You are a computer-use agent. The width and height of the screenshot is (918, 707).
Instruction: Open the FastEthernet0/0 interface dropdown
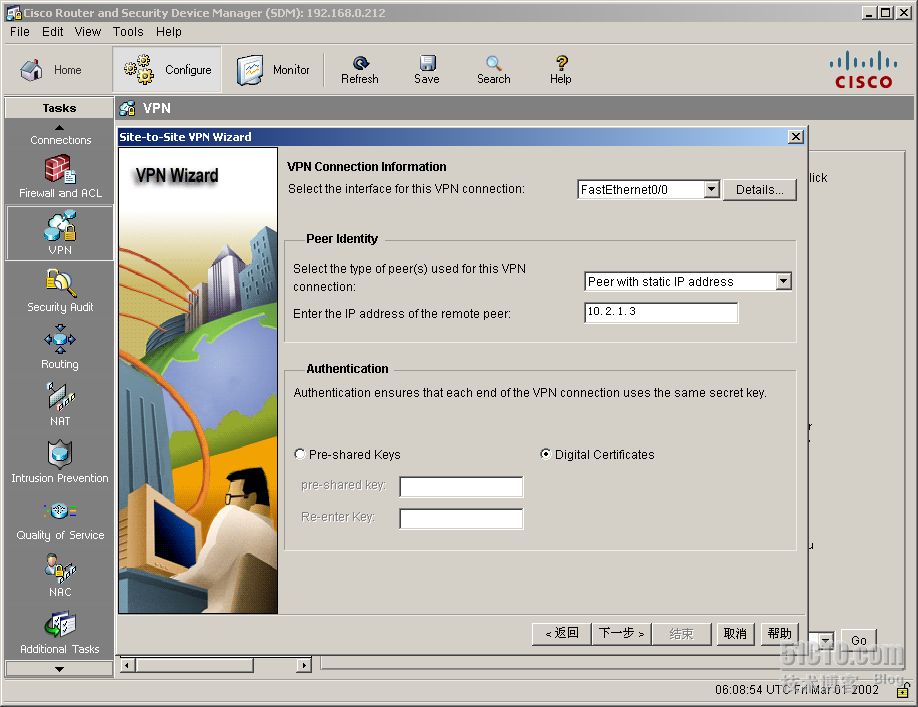(x=712, y=189)
